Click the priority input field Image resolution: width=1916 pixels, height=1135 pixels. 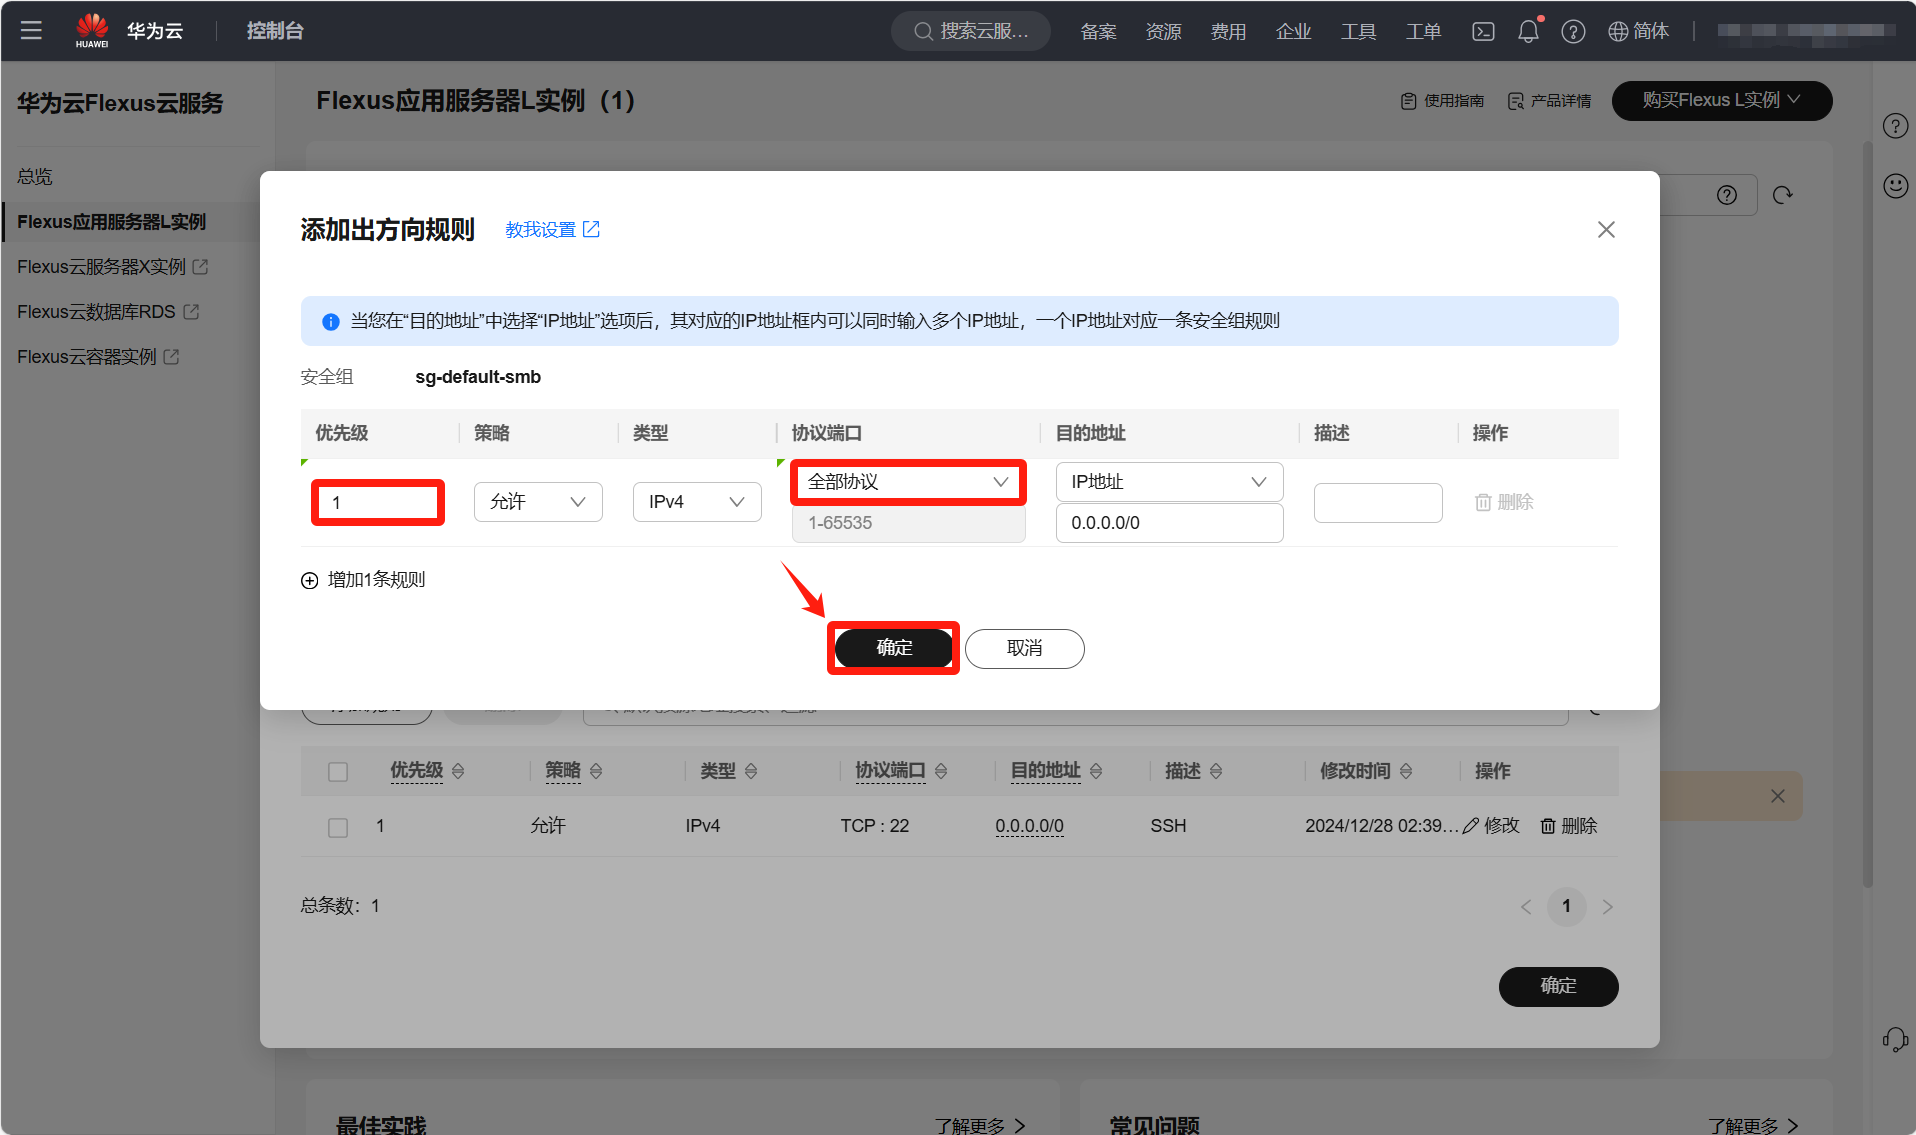click(378, 502)
